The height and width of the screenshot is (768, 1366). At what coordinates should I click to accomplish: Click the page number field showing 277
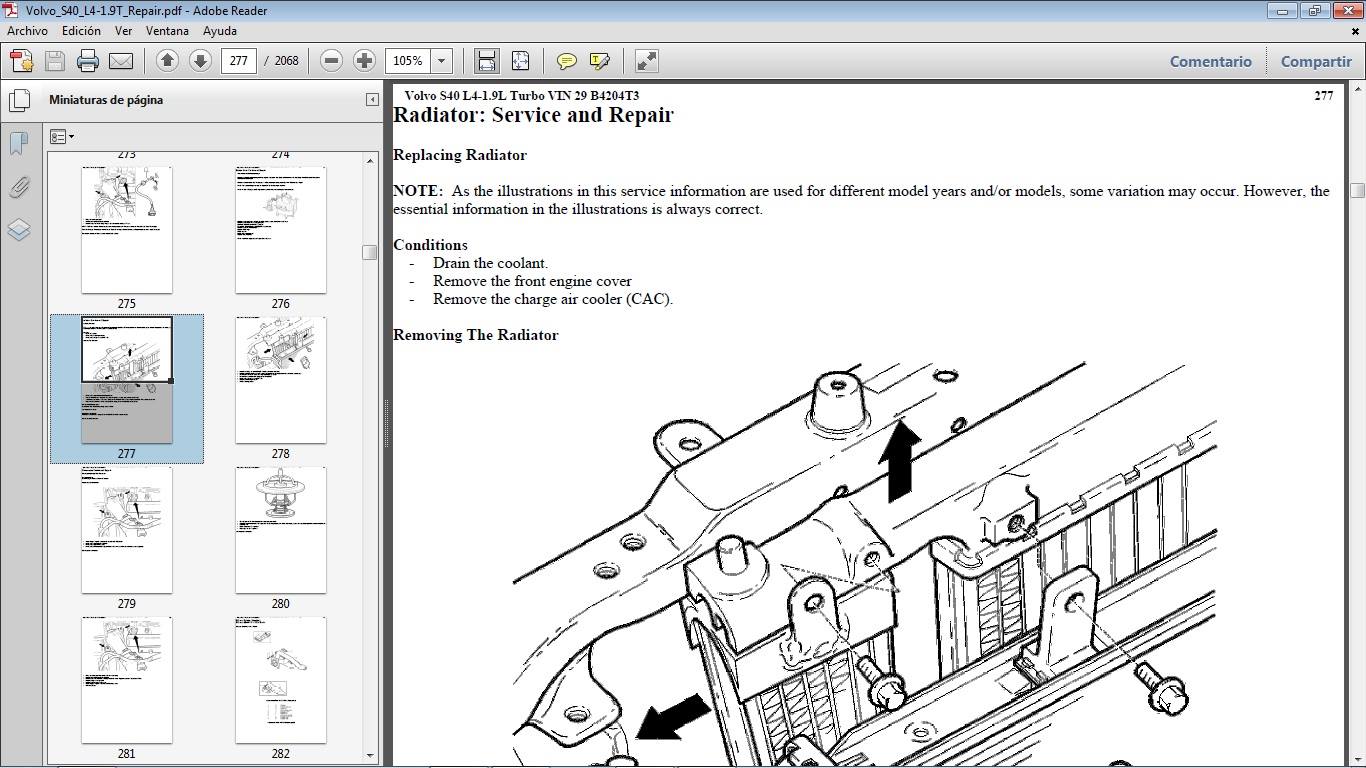pos(238,61)
